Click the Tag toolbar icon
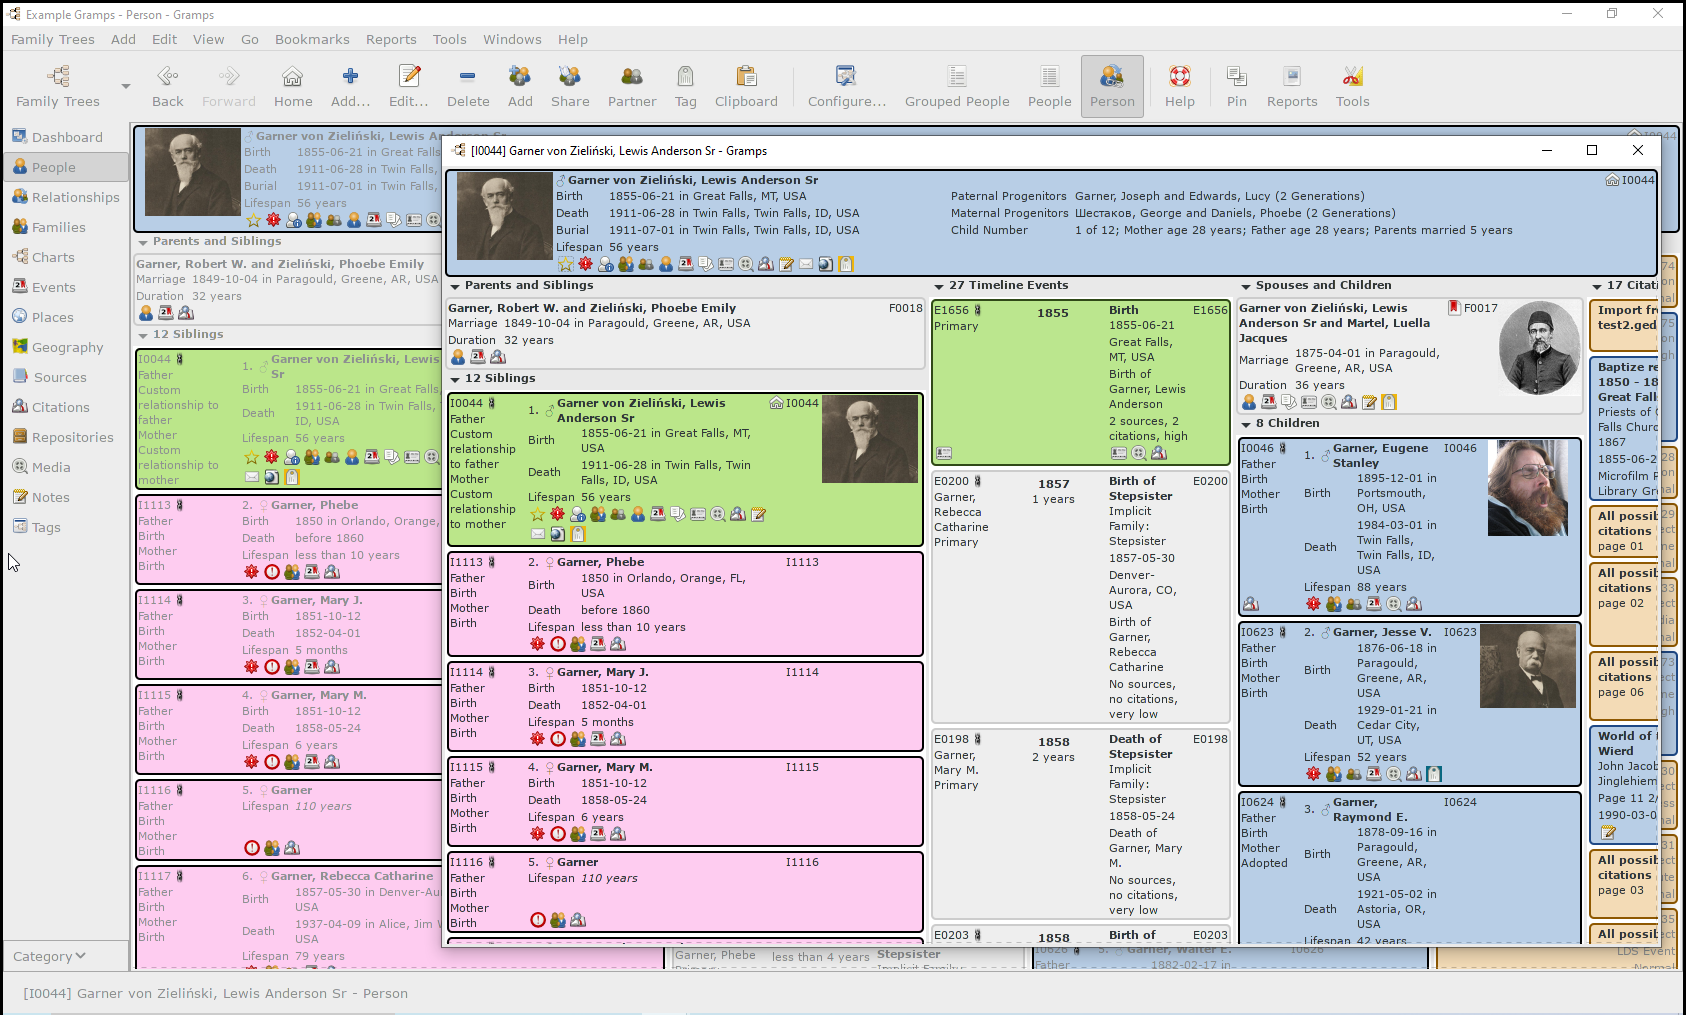The image size is (1686, 1015). coord(685,87)
